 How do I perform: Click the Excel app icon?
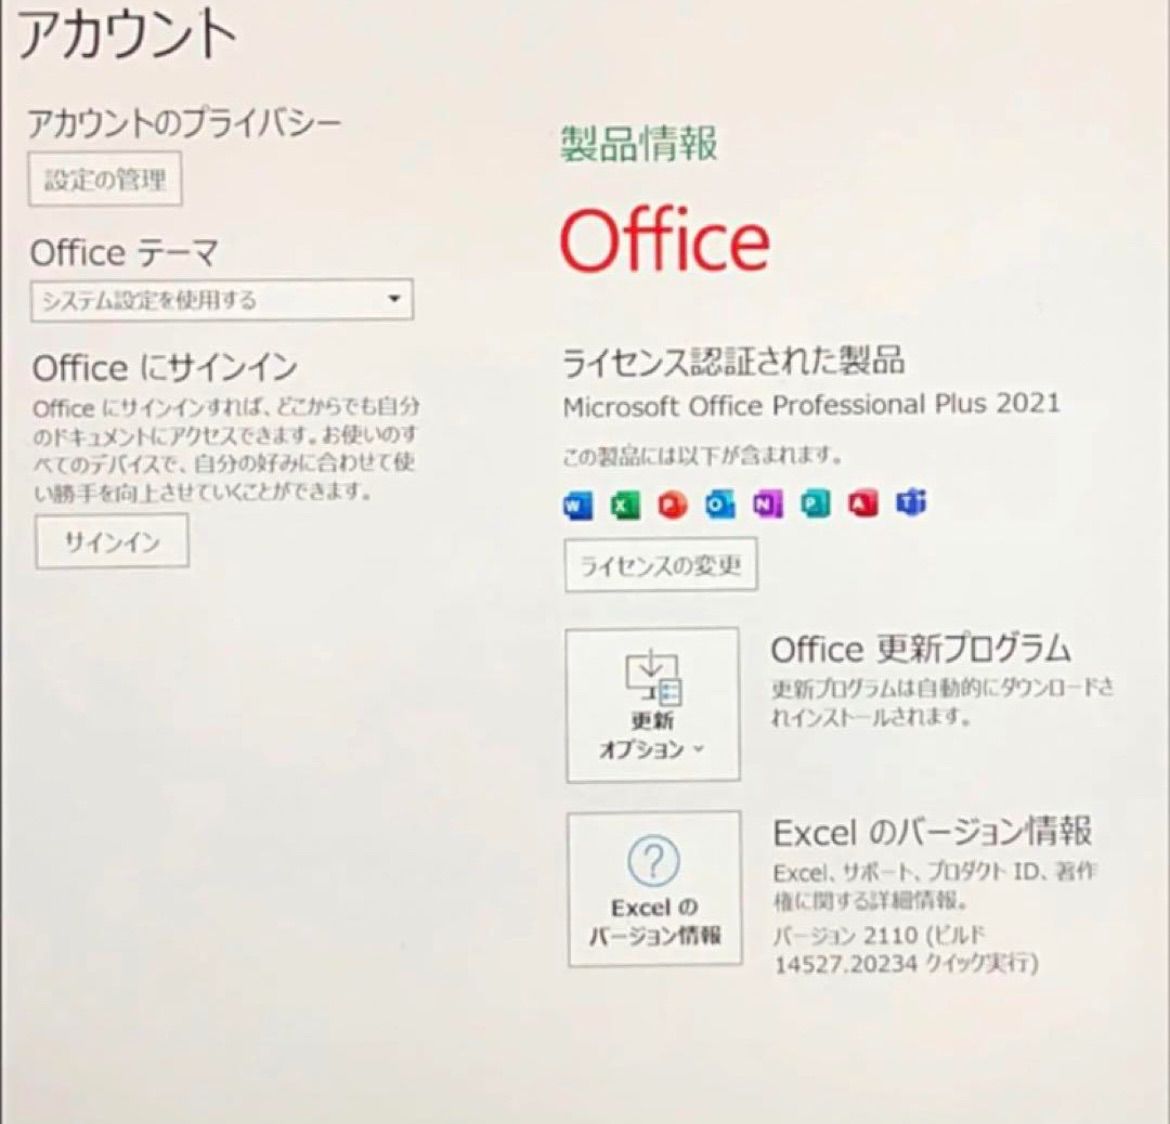pyautogui.click(x=625, y=506)
